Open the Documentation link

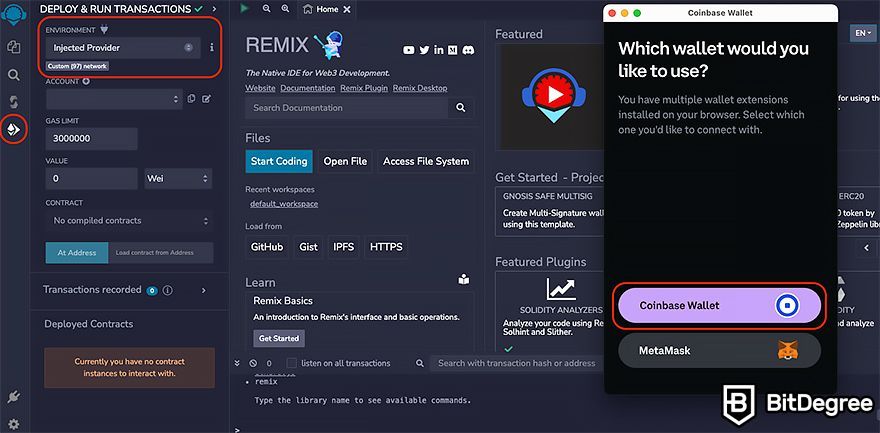click(308, 88)
